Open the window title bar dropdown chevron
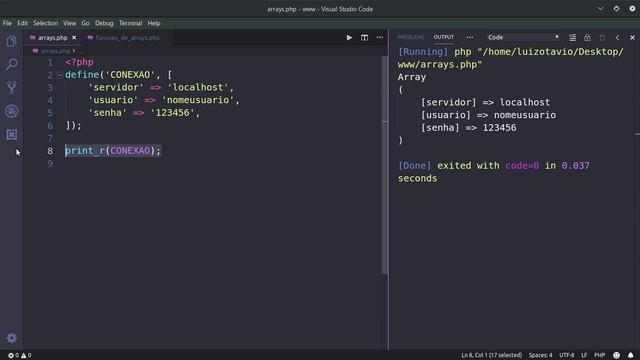 tap(600, 9)
